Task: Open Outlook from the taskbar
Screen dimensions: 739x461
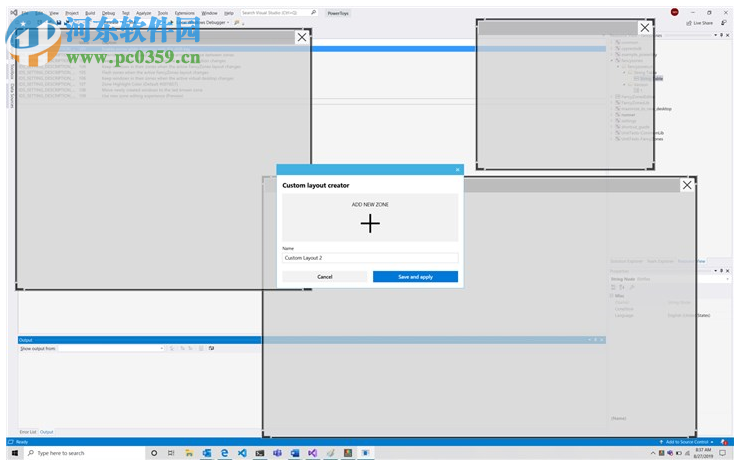Action: [206, 453]
